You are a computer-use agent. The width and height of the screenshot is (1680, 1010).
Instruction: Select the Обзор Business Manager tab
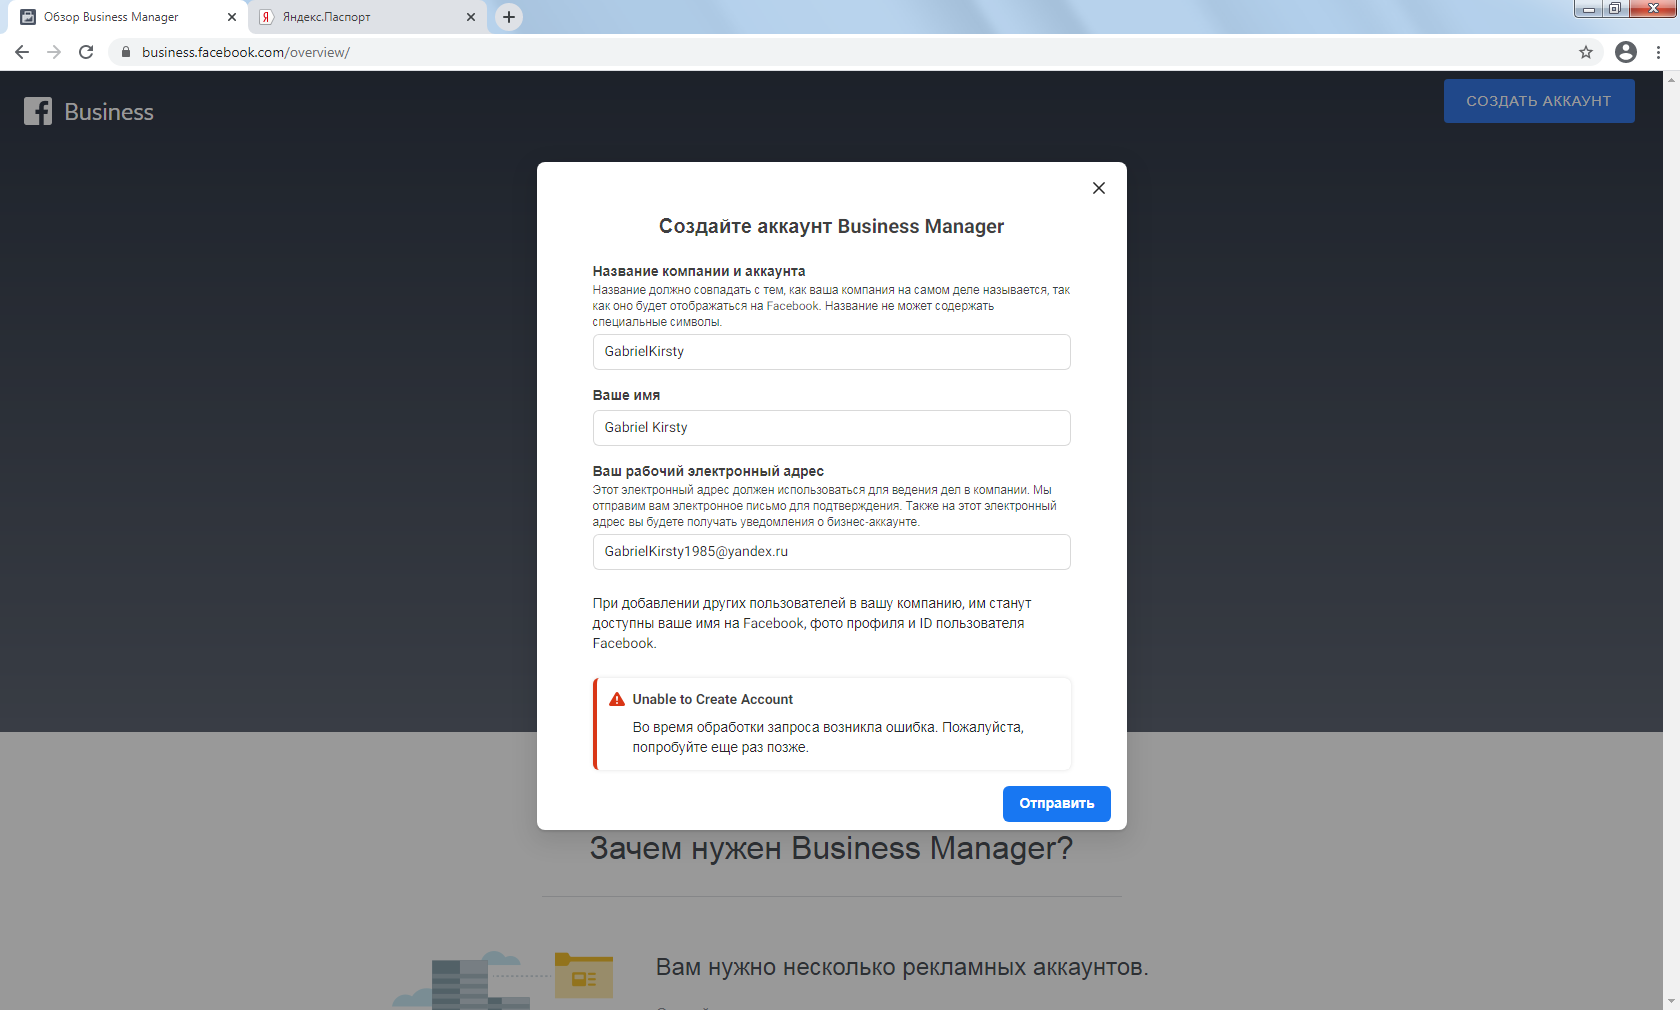click(128, 17)
